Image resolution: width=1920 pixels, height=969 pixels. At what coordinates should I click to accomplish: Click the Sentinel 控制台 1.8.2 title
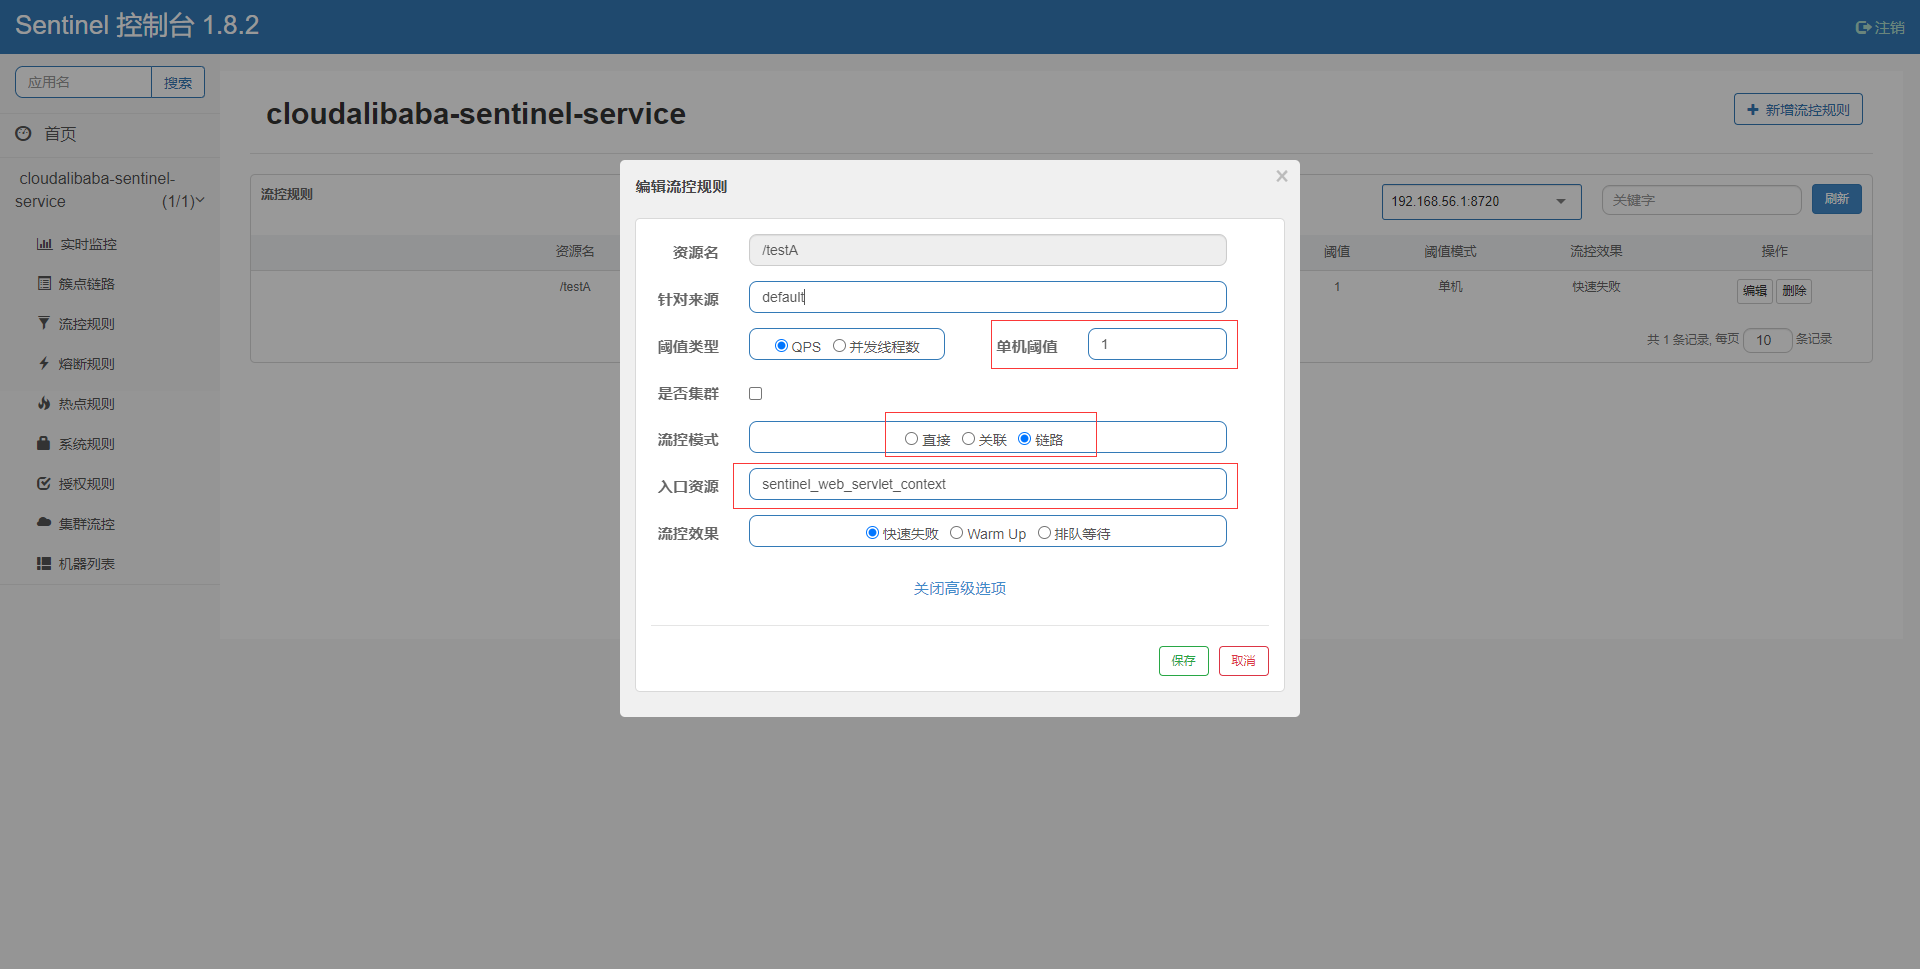pos(137,26)
